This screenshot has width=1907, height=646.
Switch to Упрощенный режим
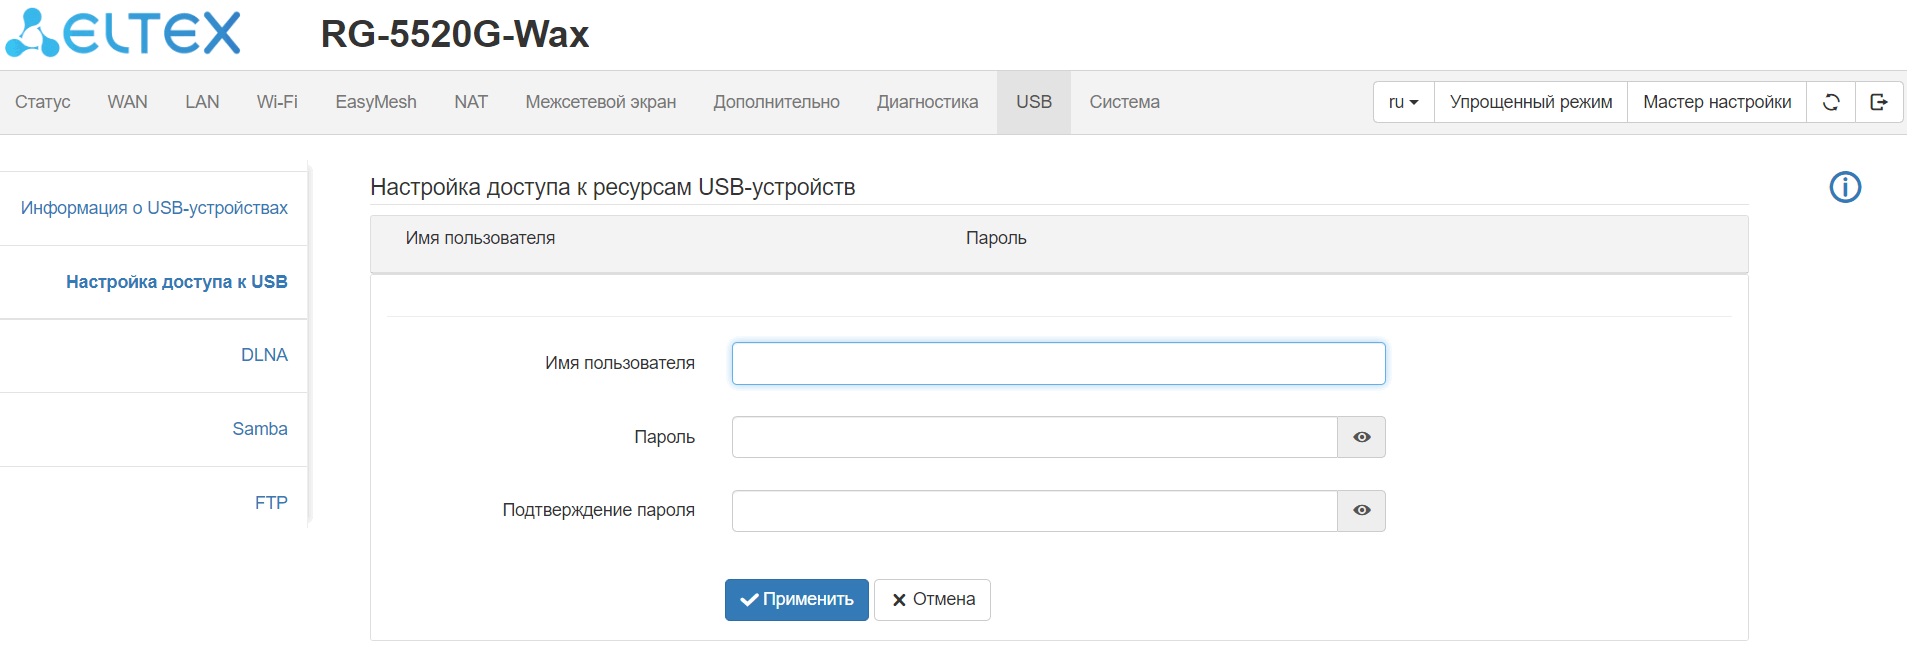point(1530,102)
